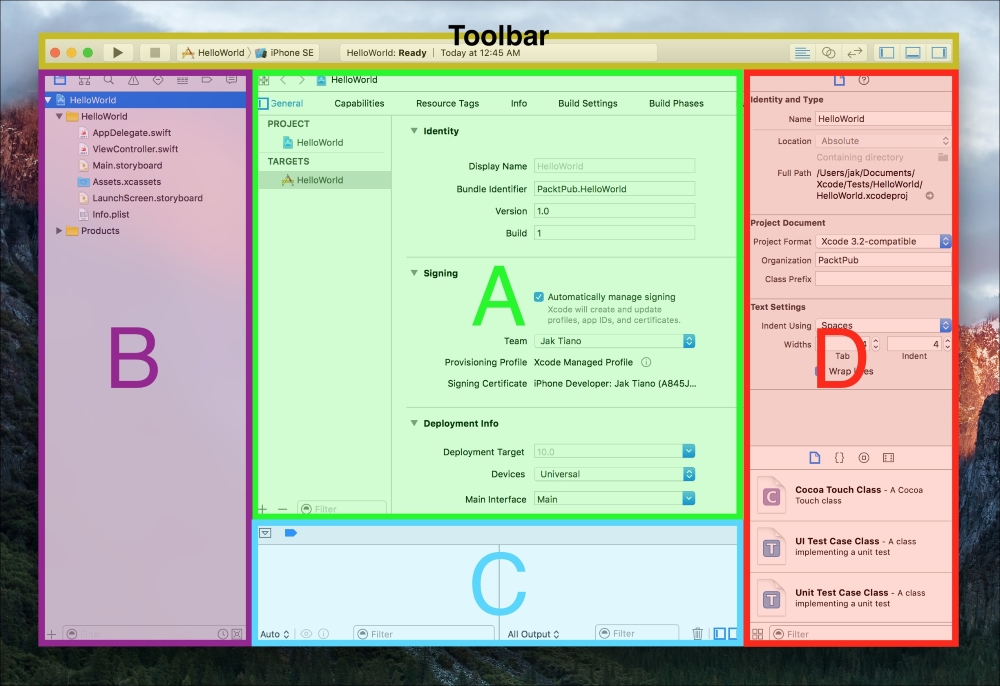Open the Symbol navigator
This screenshot has width=1000, height=686.
(84, 80)
